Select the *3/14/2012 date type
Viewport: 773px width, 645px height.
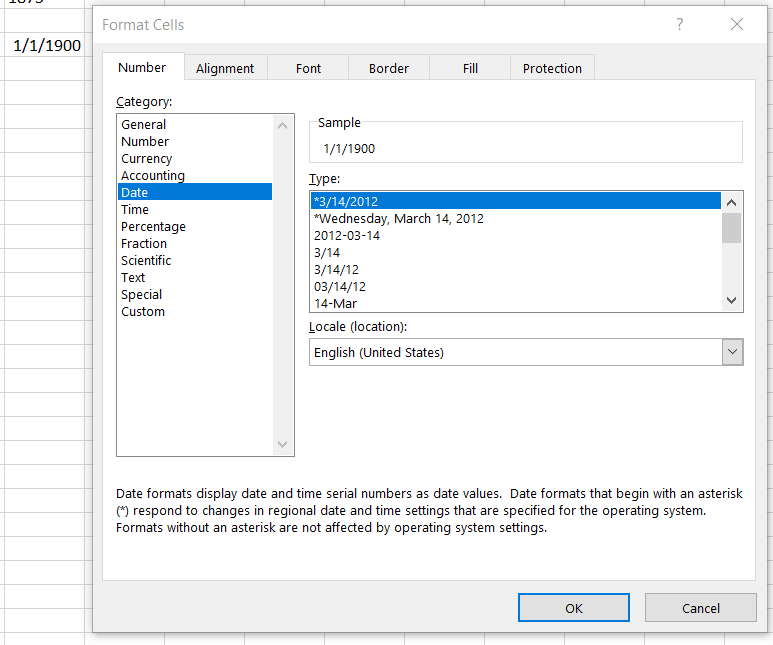pos(516,201)
